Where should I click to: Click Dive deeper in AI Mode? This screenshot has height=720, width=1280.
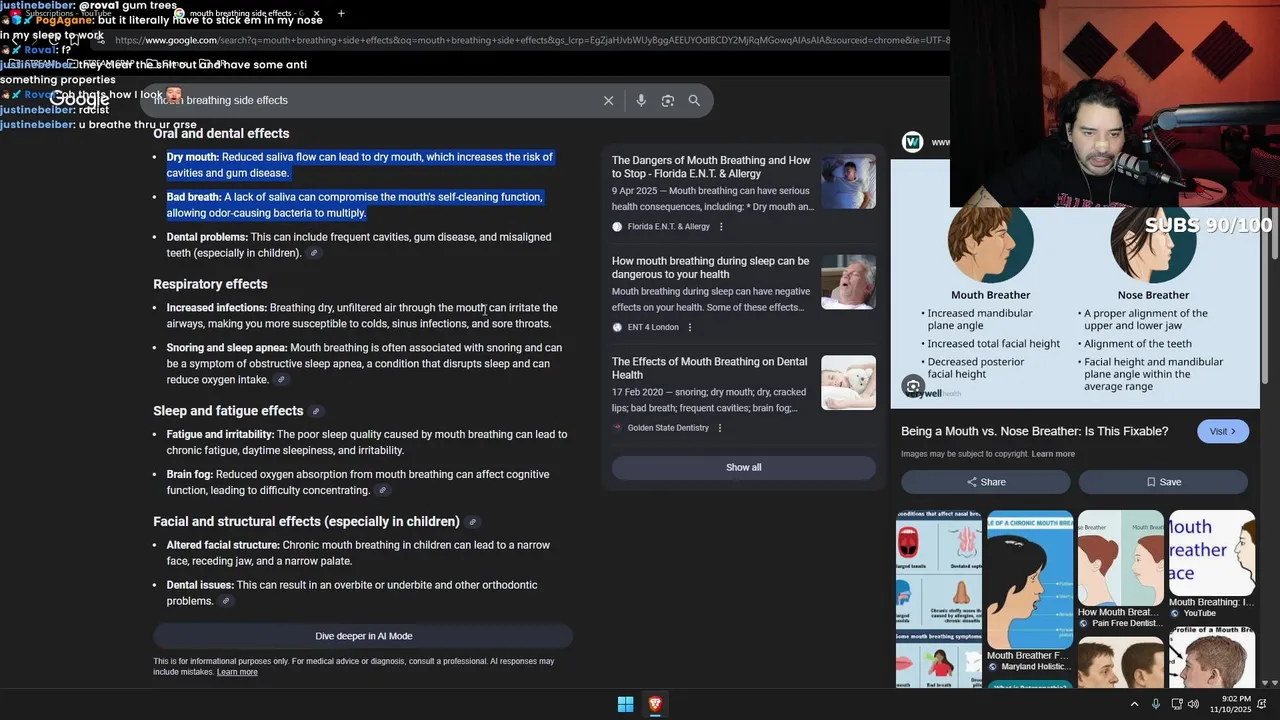pyautogui.click(x=363, y=636)
